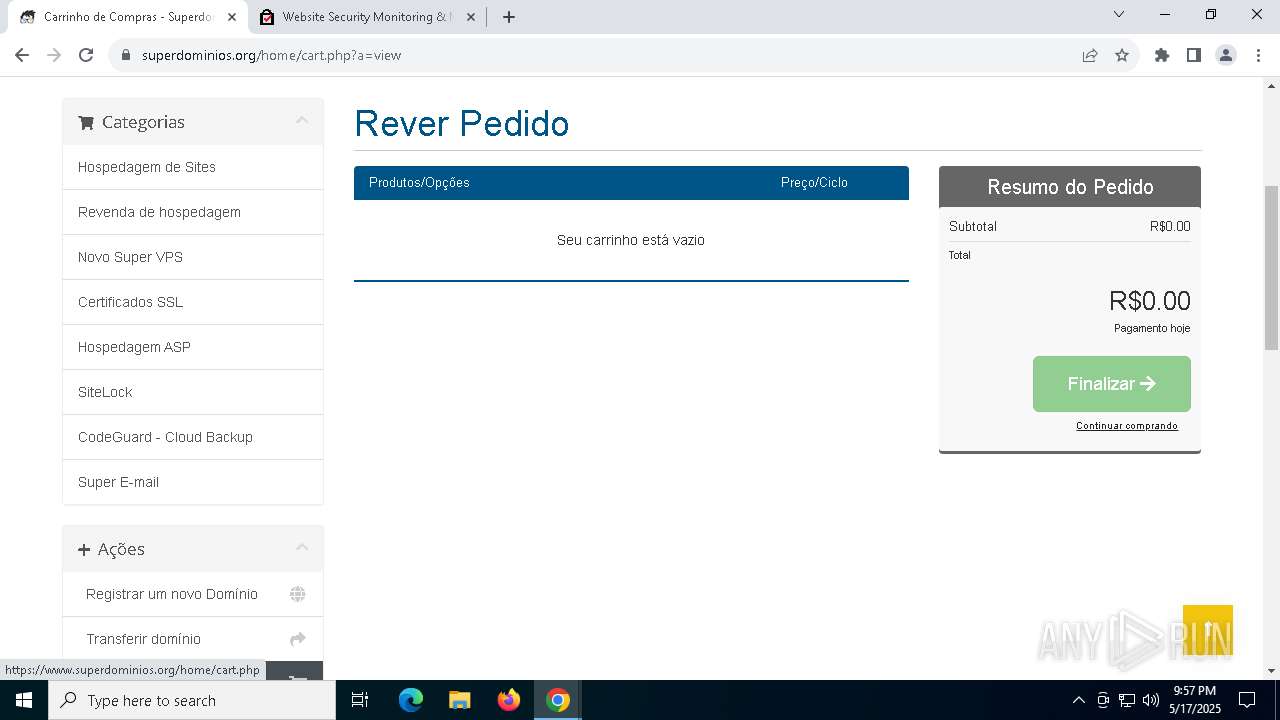The height and width of the screenshot is (720, 1280).
Task: Open Novo Super VPS category
Action: click(193, 257)
